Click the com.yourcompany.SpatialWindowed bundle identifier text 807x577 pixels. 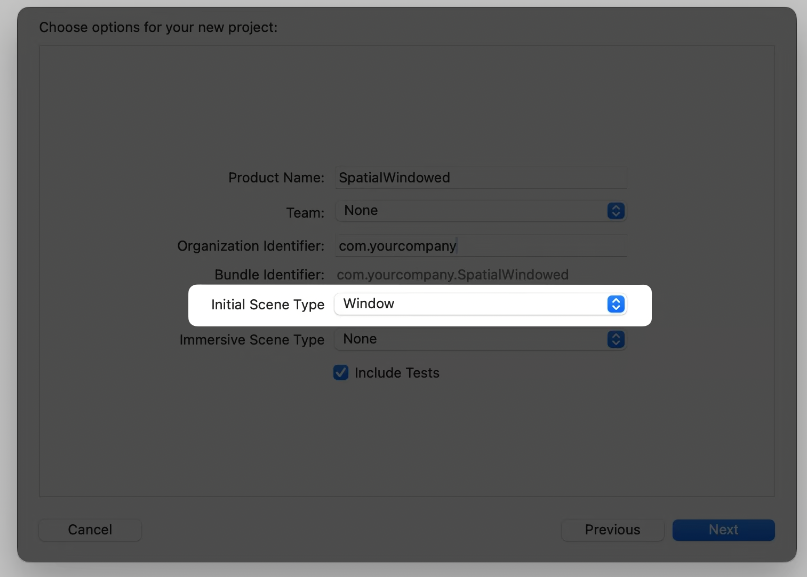pyautogui.click(x=452, y=275)
